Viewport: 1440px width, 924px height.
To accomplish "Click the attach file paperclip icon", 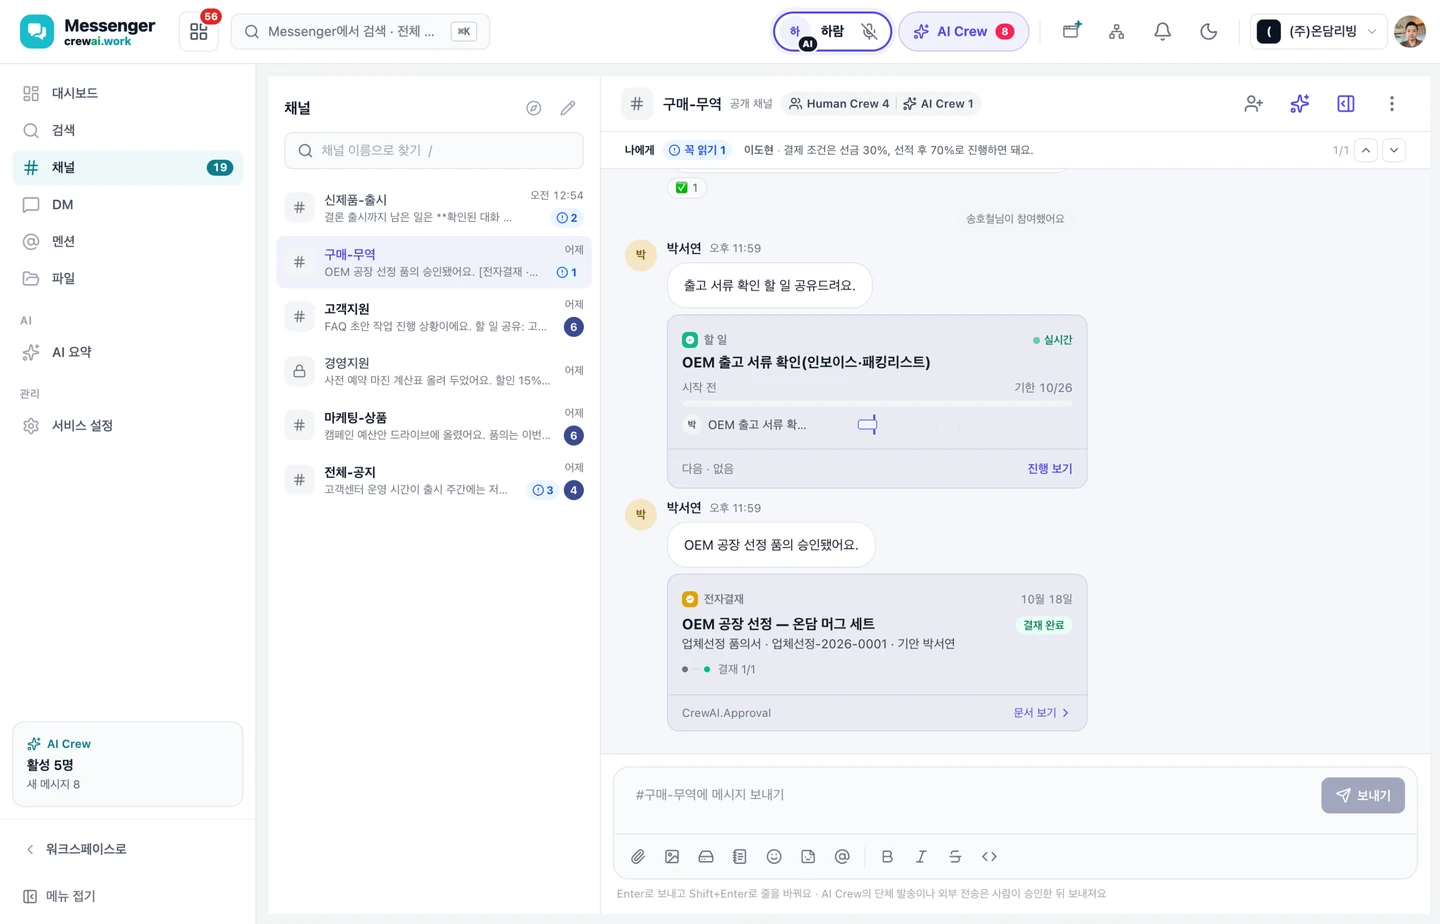I will point(638,857).
